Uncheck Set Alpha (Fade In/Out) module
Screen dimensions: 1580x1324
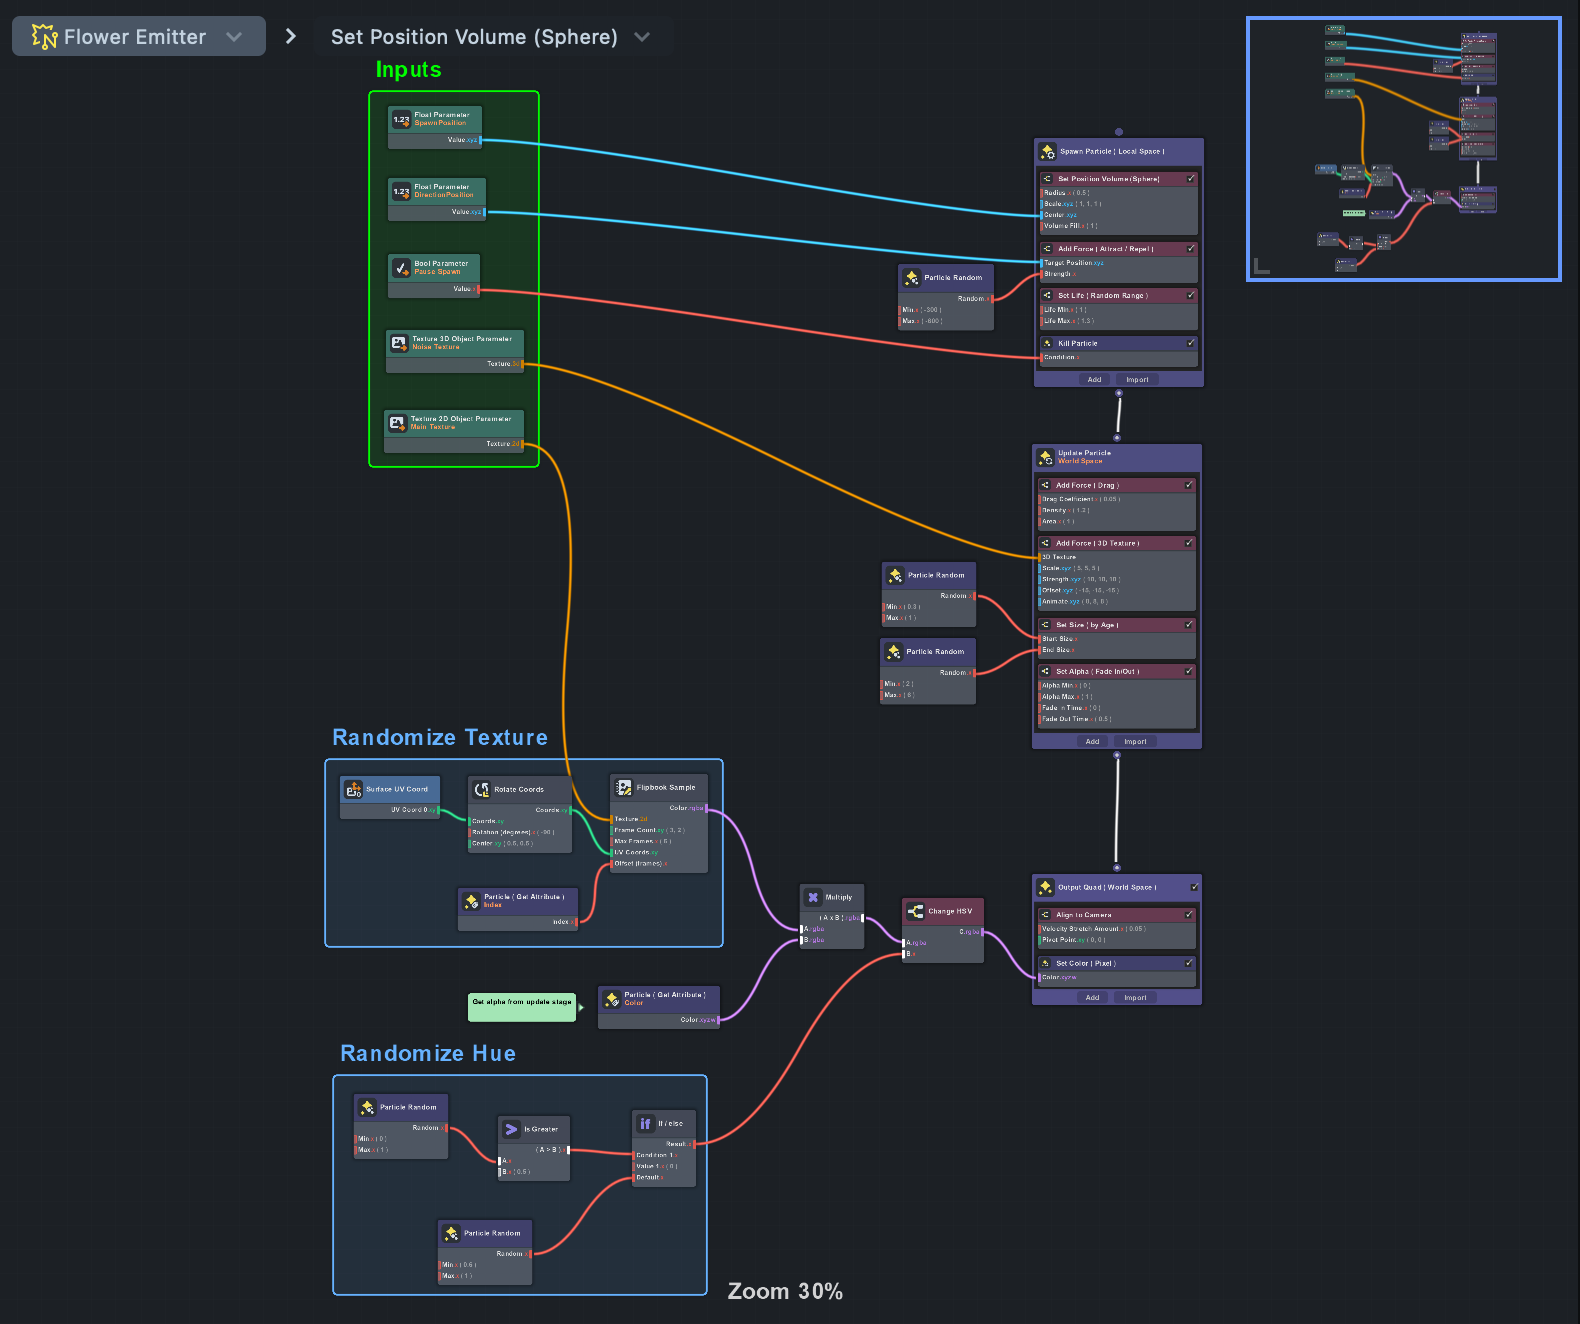click(x=1188, y=671)
